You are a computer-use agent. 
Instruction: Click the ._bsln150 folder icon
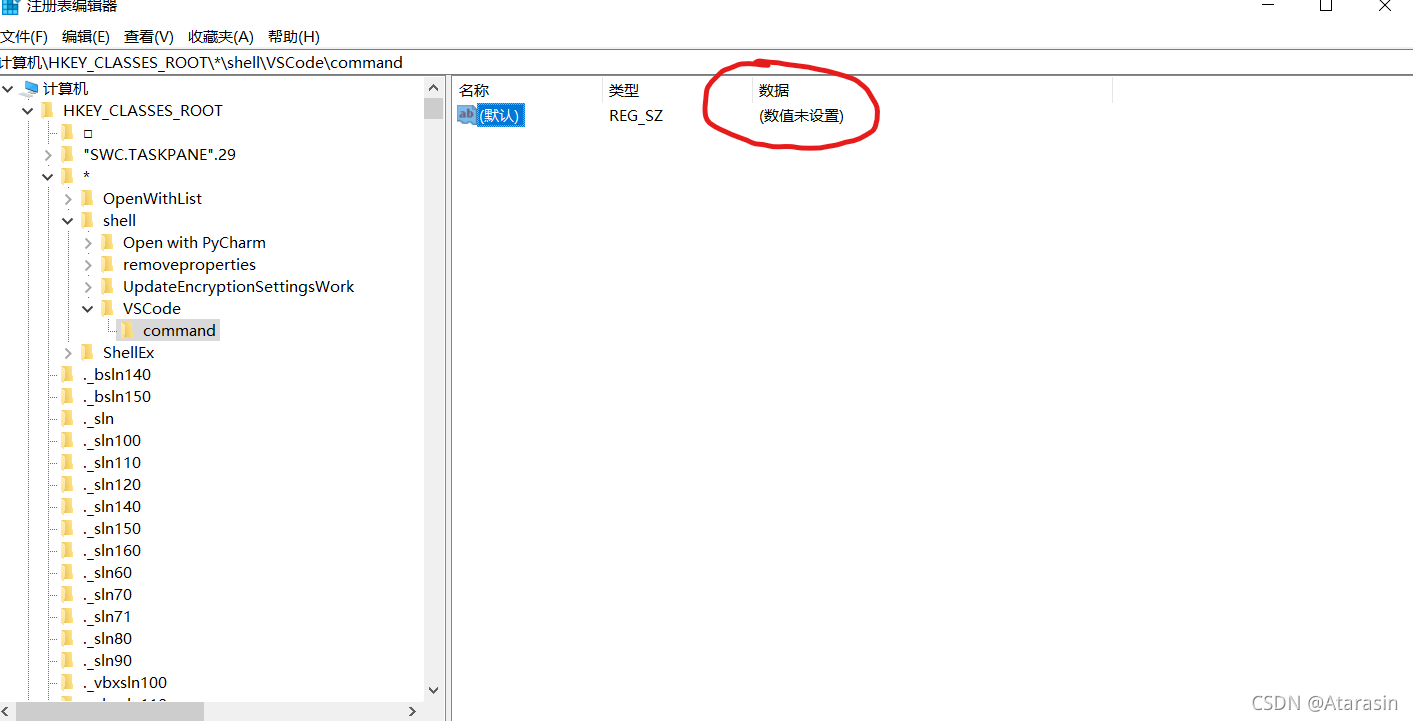[x=67, y=397]
